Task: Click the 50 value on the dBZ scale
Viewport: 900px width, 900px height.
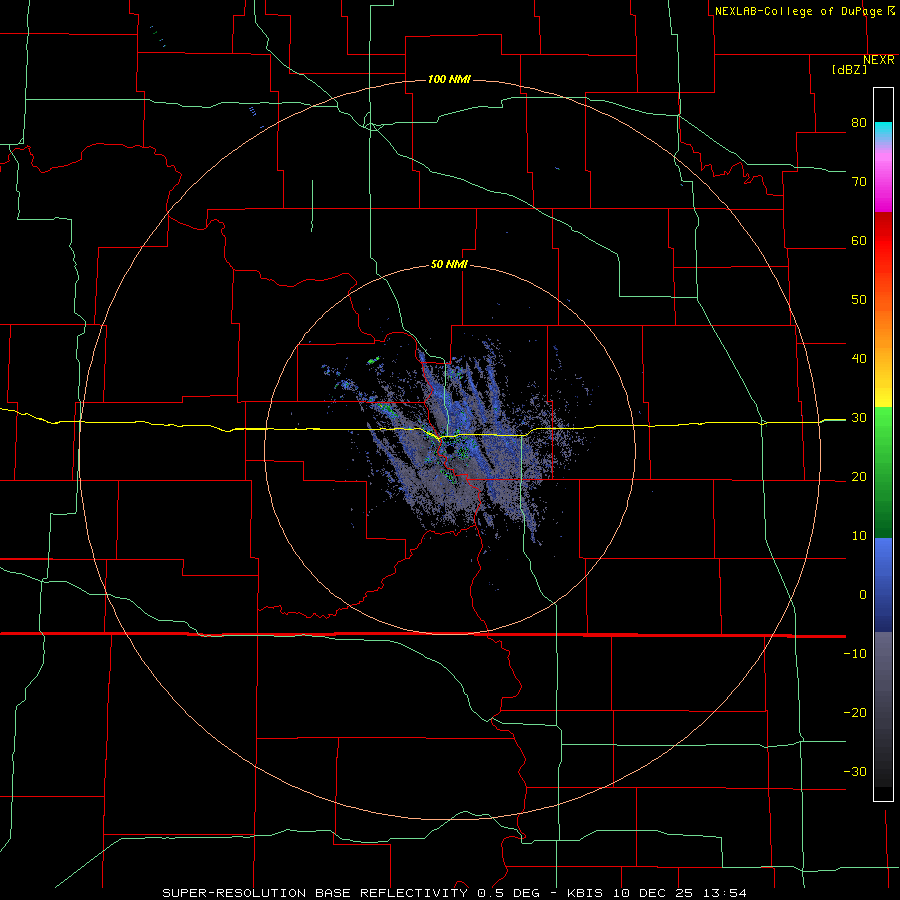Action: 859,300
